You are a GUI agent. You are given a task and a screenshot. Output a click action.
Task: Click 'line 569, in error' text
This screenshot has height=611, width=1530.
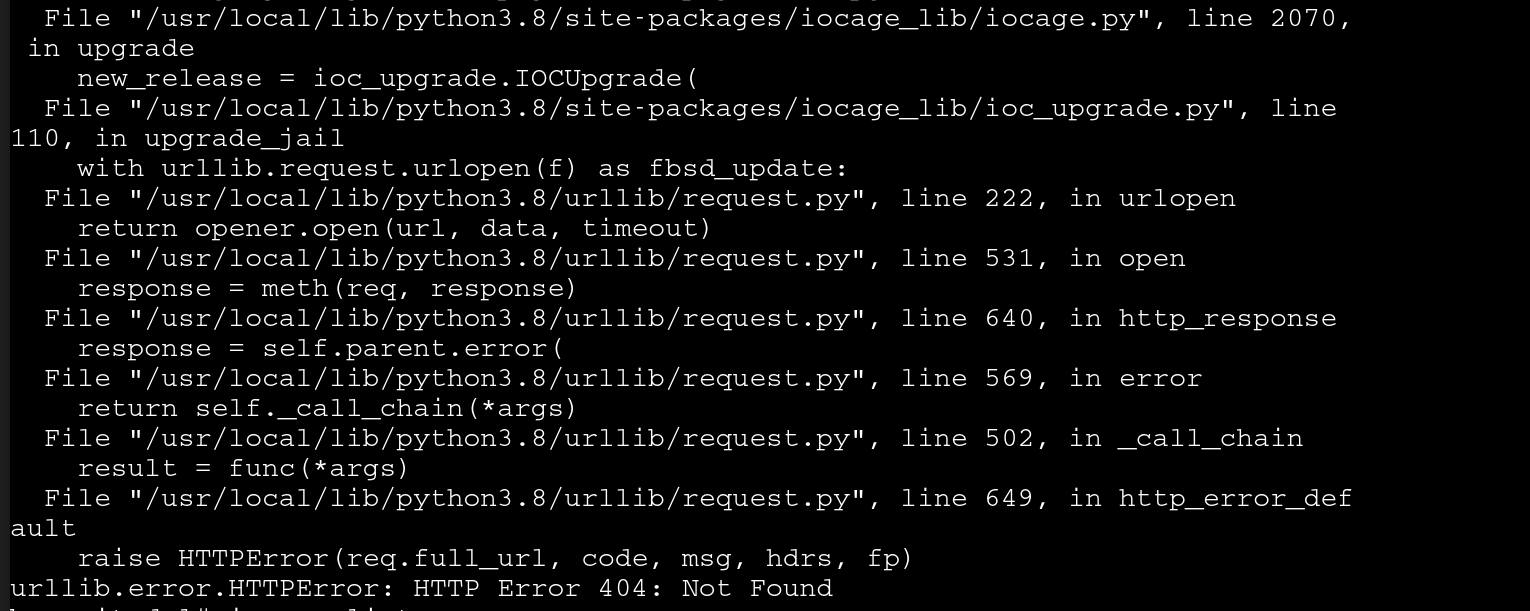1051,379
